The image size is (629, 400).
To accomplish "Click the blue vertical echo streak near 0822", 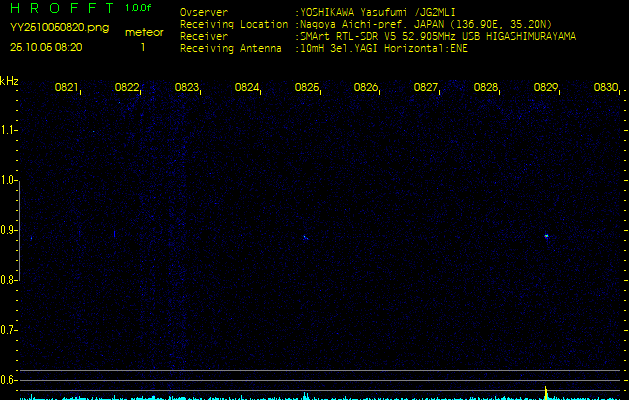I will point(115,234).
